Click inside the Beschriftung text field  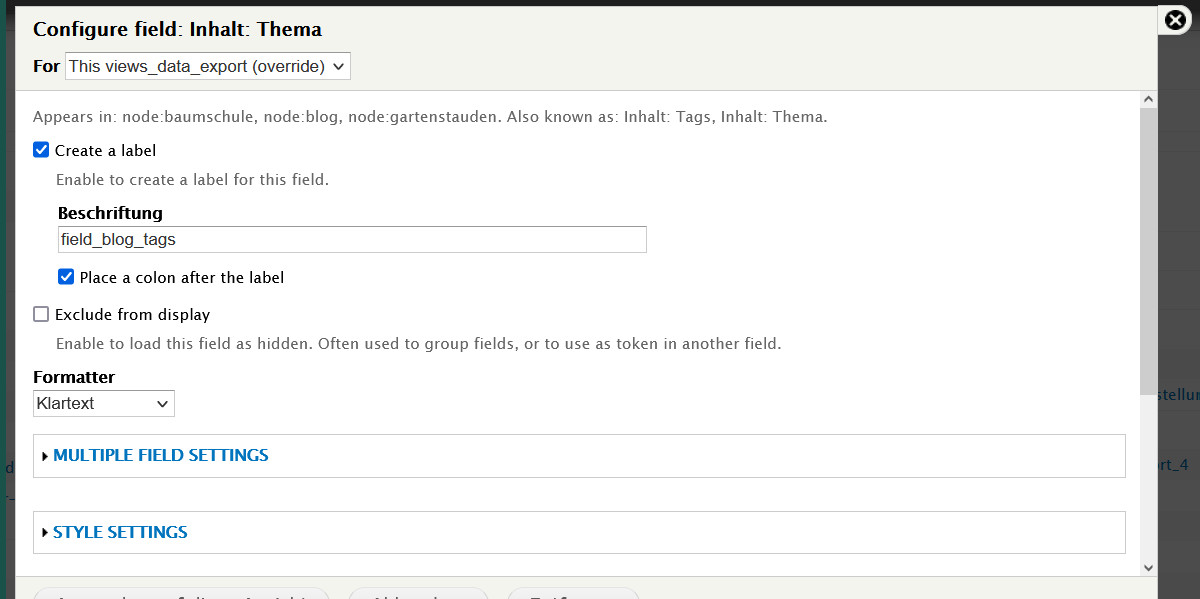coord(350,239)
